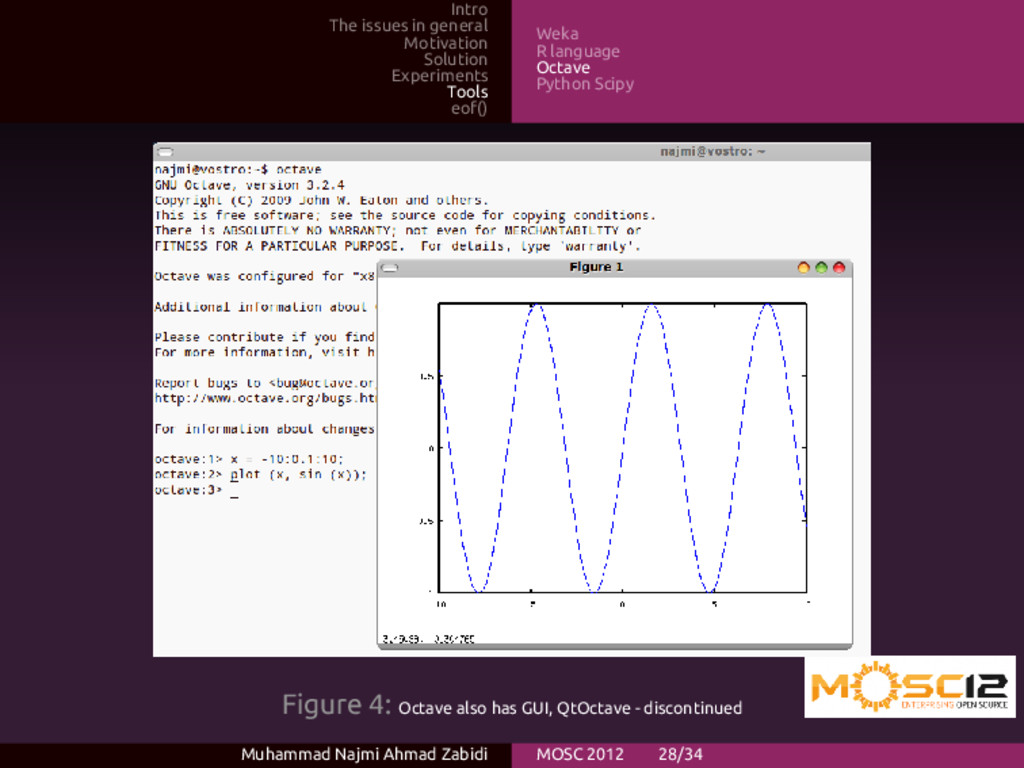Screen dimensions: 1024x768
Task: Click the Figure 4 caption text
Action: pos(512,706)
